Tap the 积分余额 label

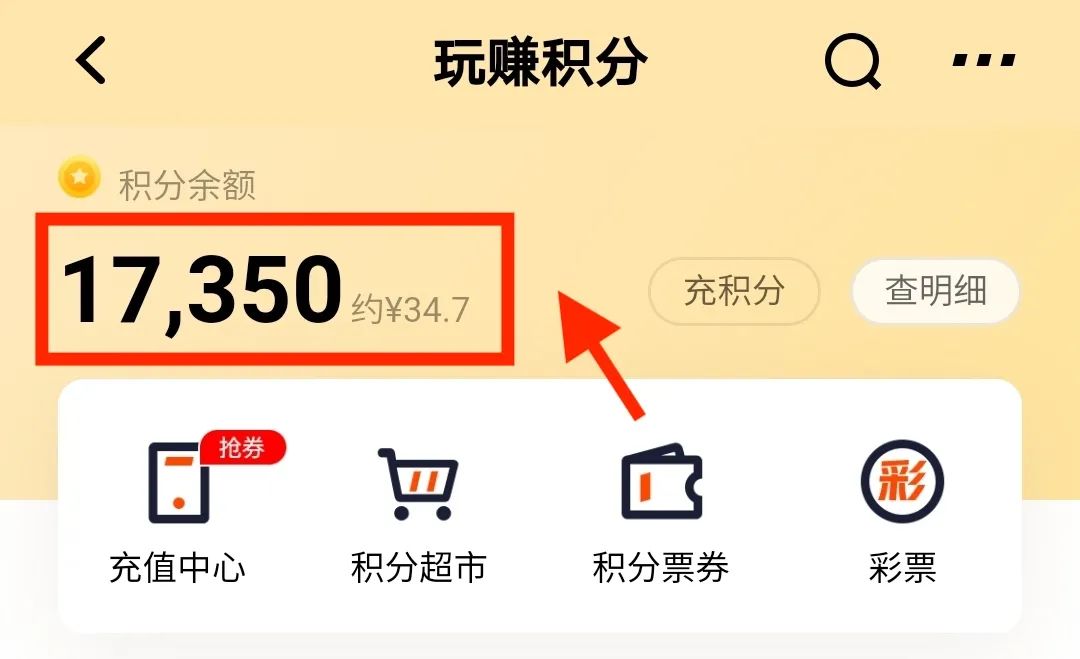tap(187, 185)
